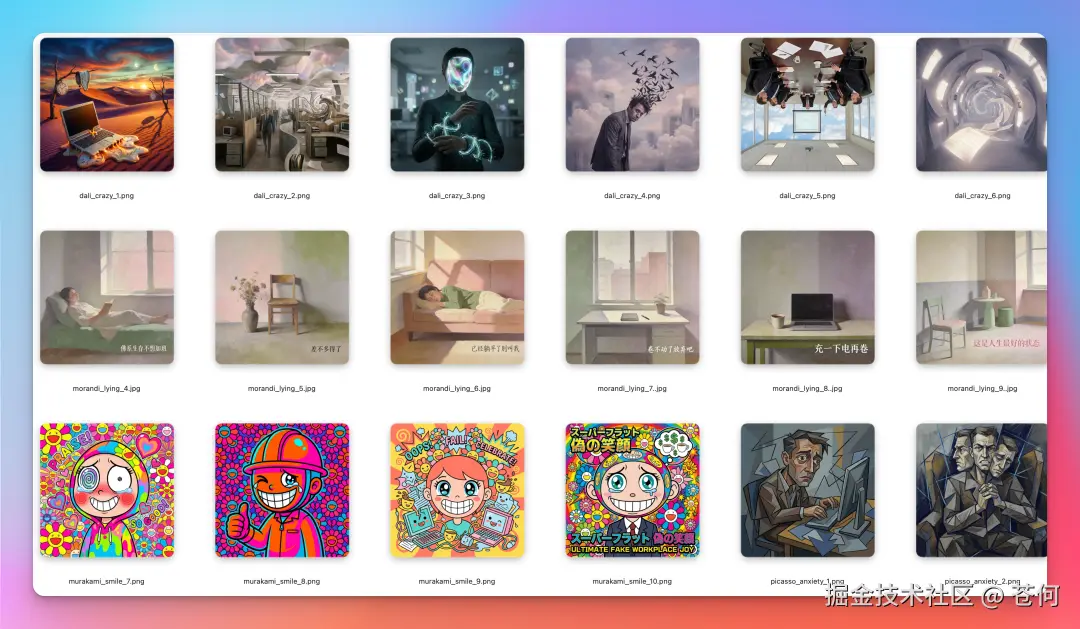
Task: Pick the file name murakami_smile_8.png
Action: pyautogui.click(x=282, y=581)
